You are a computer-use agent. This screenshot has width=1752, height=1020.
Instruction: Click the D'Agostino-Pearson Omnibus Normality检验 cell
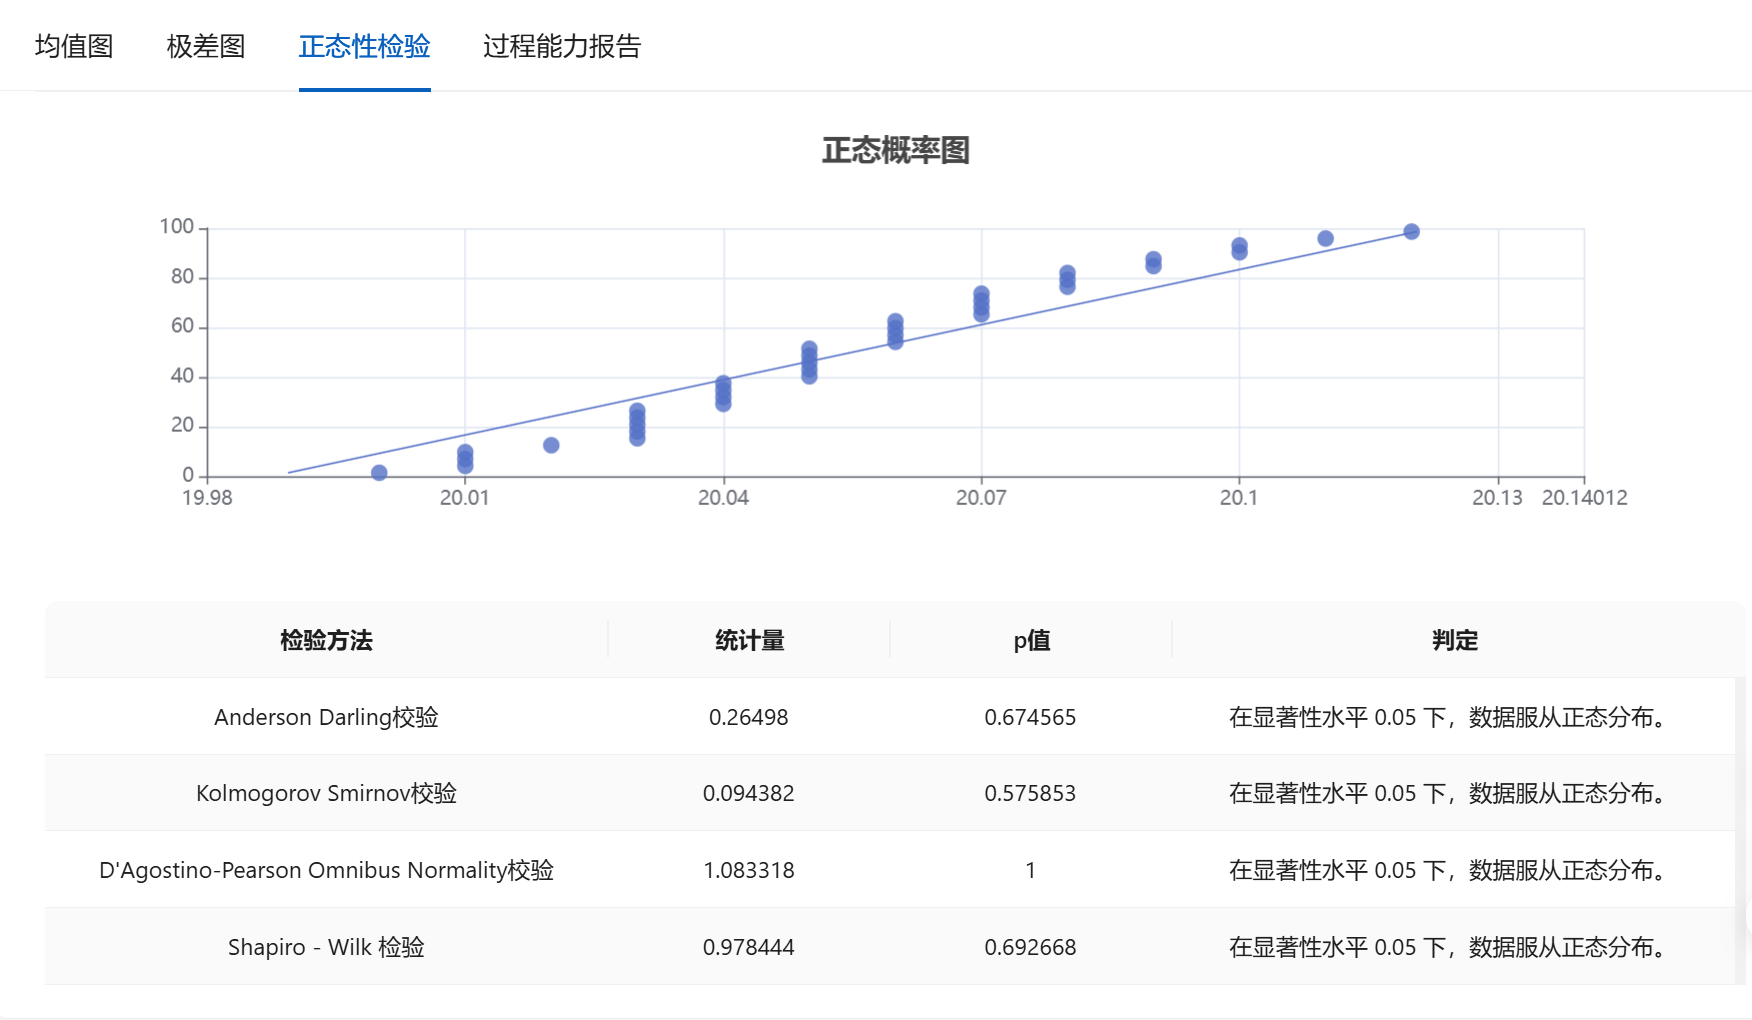click(x=326, y=870)
